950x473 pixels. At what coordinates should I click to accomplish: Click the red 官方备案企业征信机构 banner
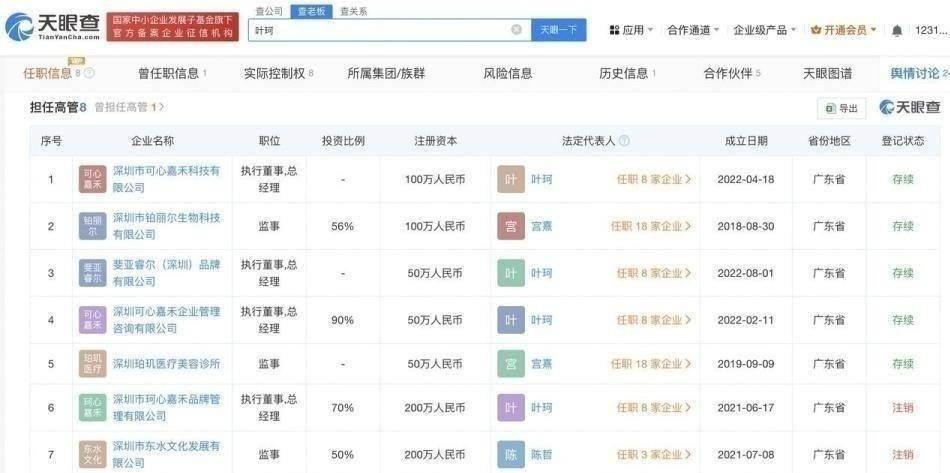(x=172, y=27)
